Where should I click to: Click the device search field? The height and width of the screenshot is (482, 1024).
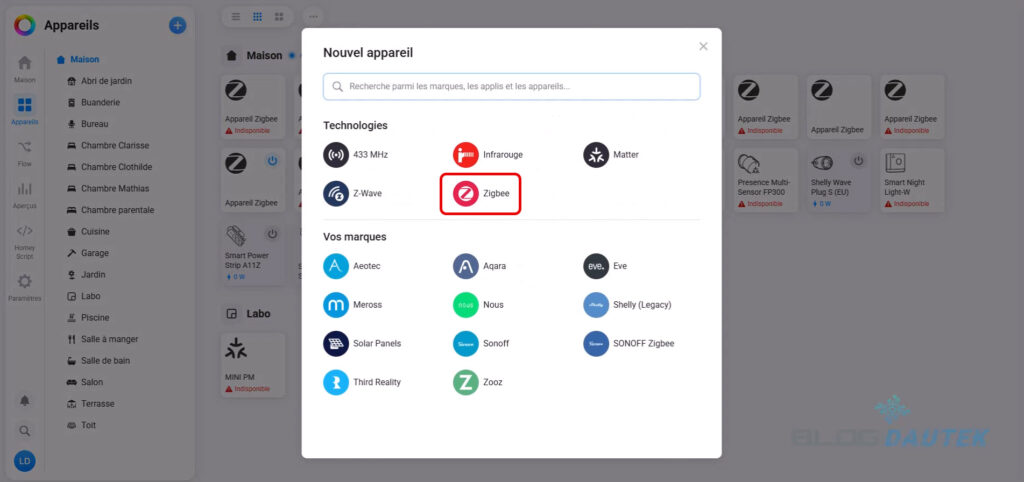(511, 86)
